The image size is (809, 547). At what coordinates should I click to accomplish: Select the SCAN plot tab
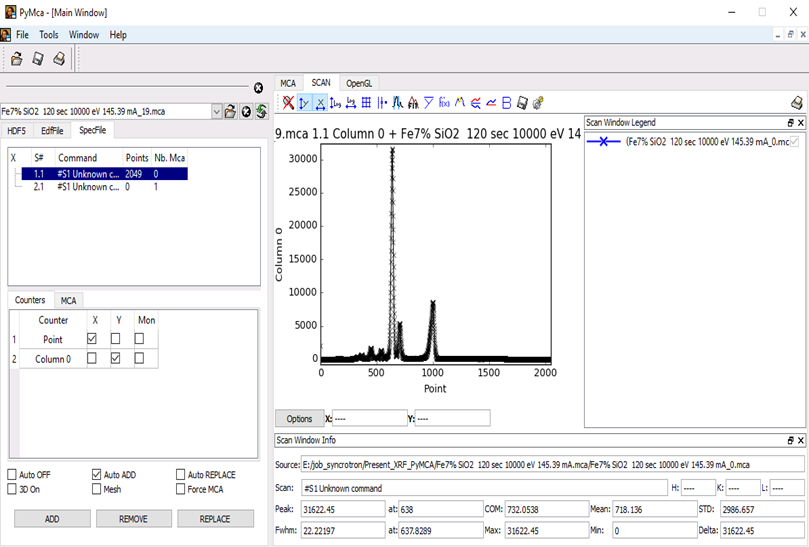pos(321,83)
